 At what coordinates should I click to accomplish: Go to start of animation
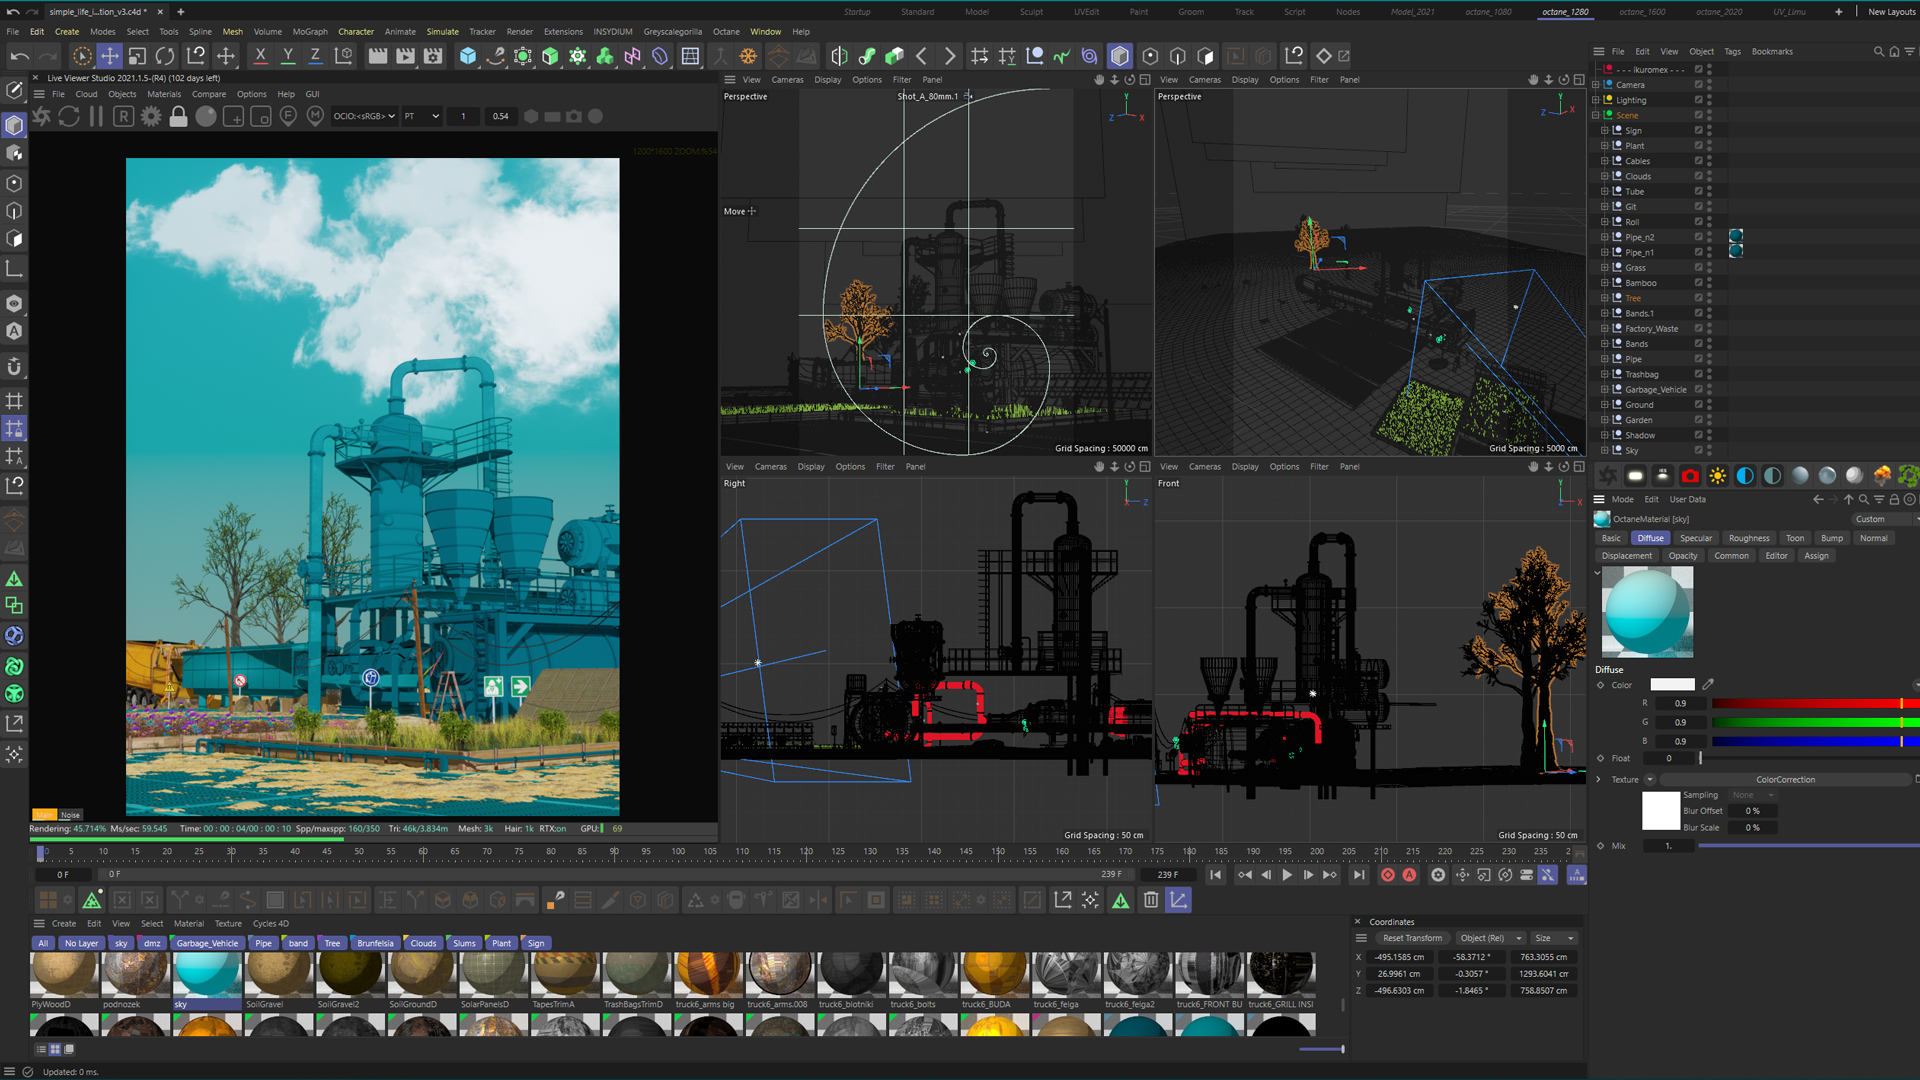click(x=1215, y=875)
